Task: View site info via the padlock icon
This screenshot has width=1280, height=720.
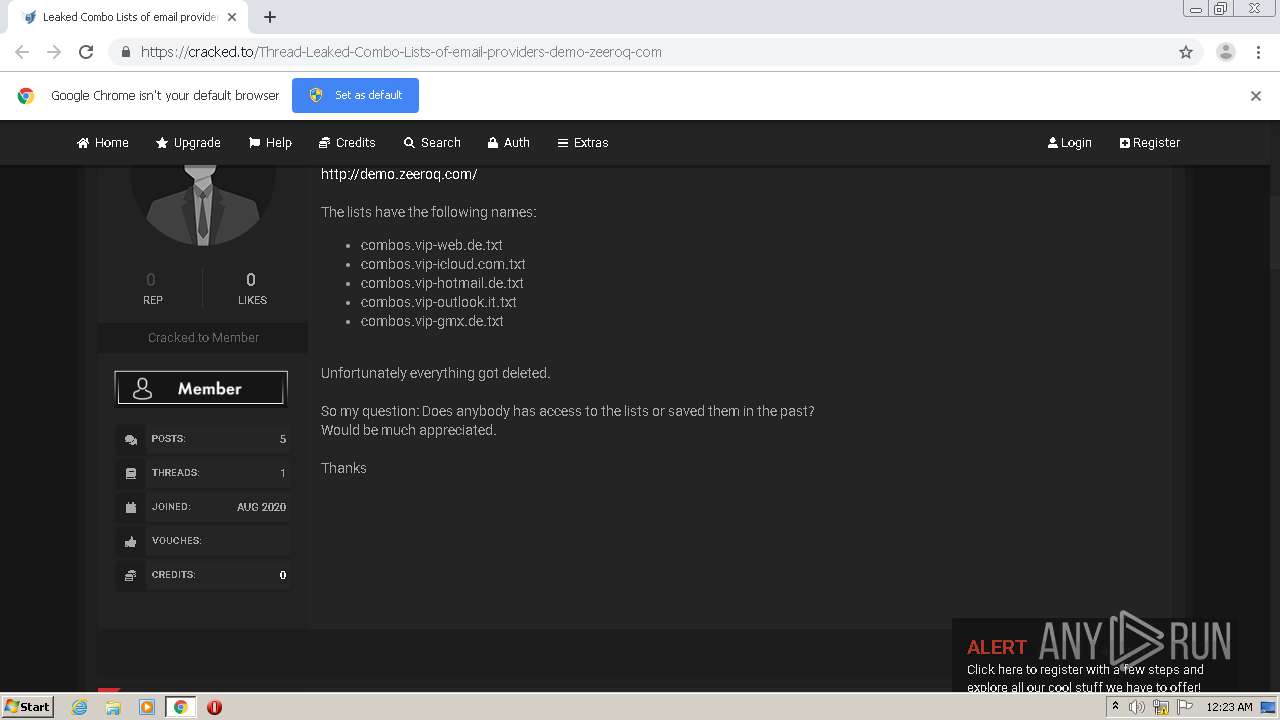Action: click(x=126, y=52)
